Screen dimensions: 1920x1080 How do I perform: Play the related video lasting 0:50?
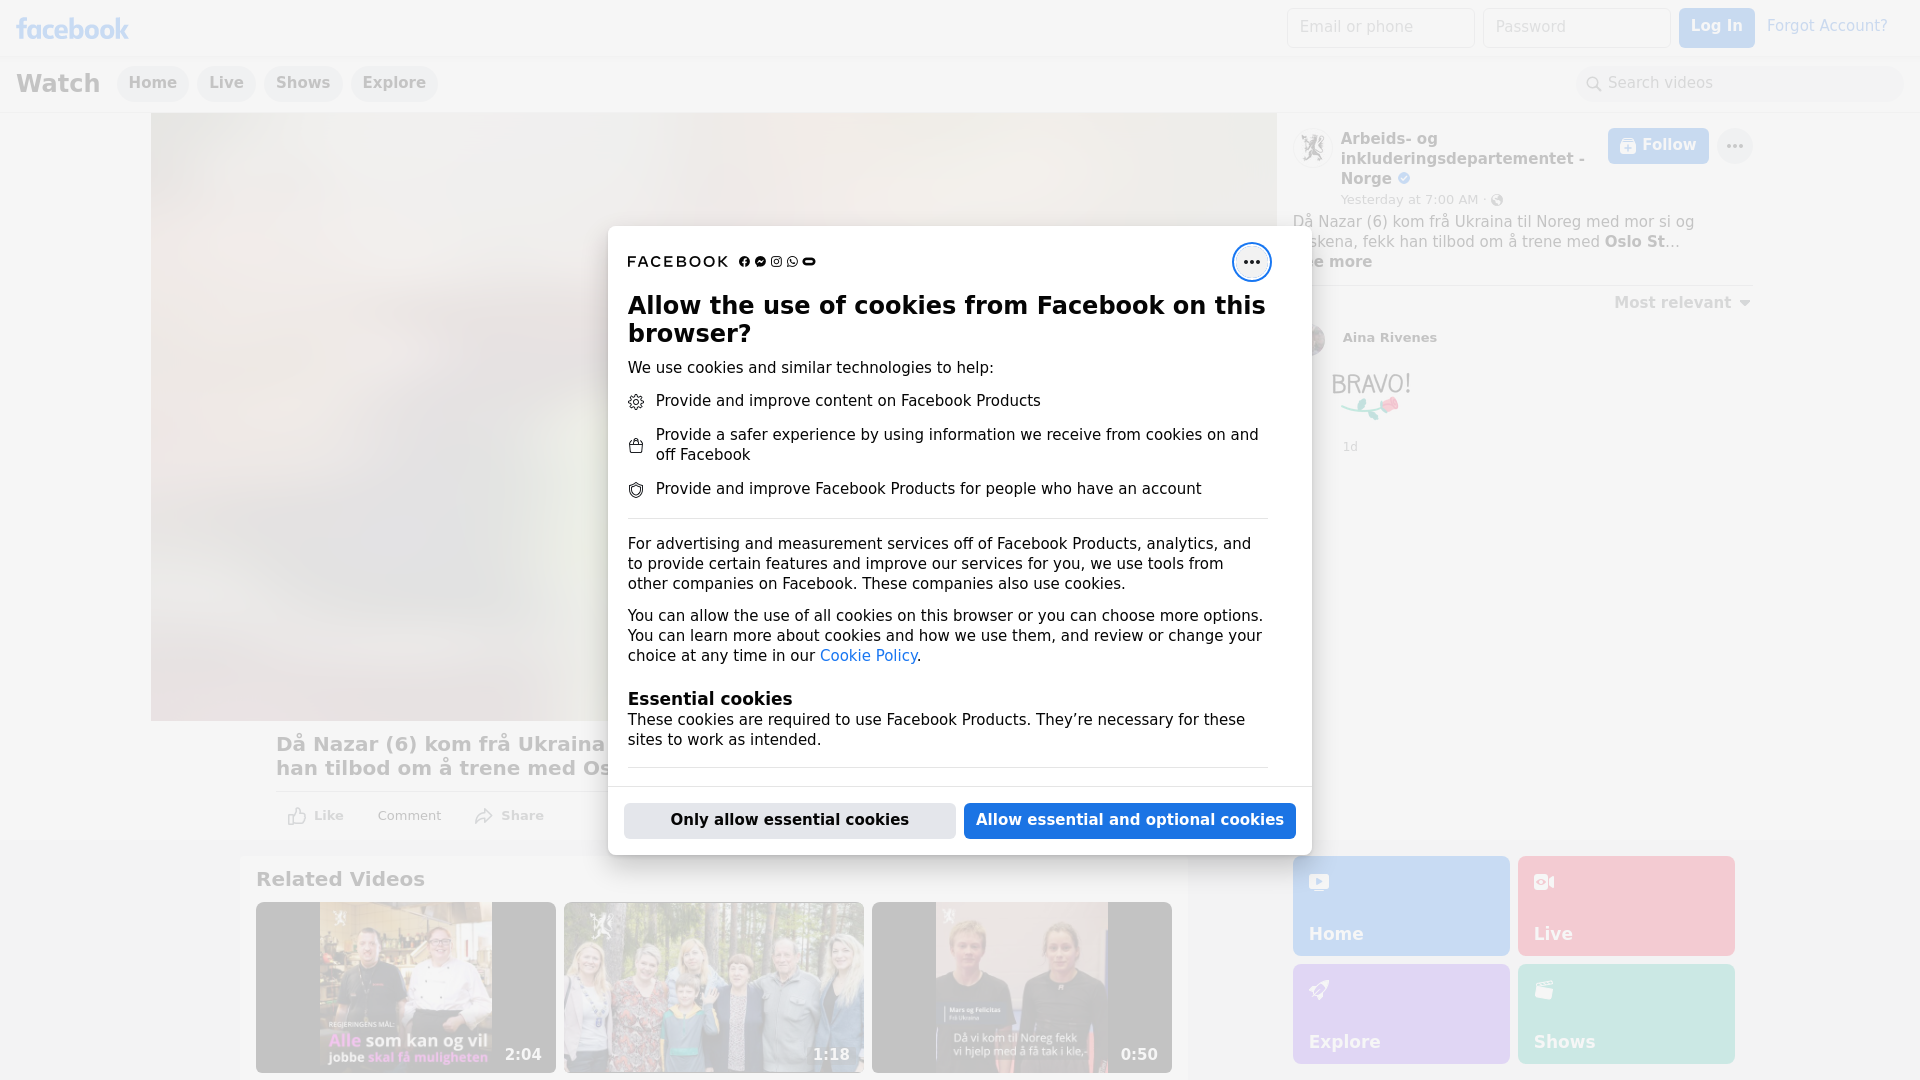click(1022, 988)
